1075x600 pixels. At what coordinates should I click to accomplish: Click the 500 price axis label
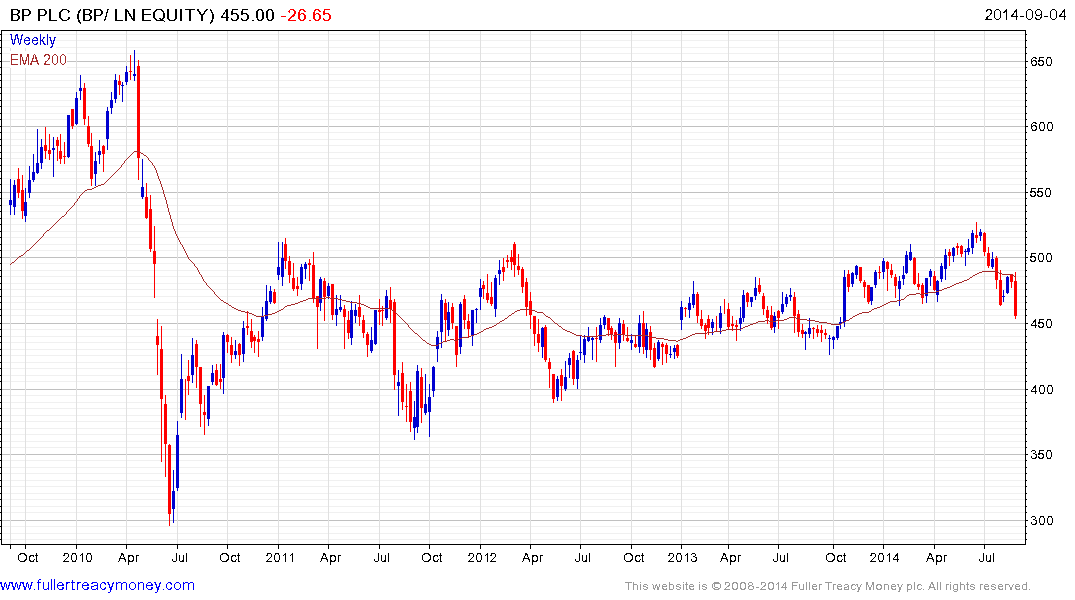click(x=1041, y=258)
